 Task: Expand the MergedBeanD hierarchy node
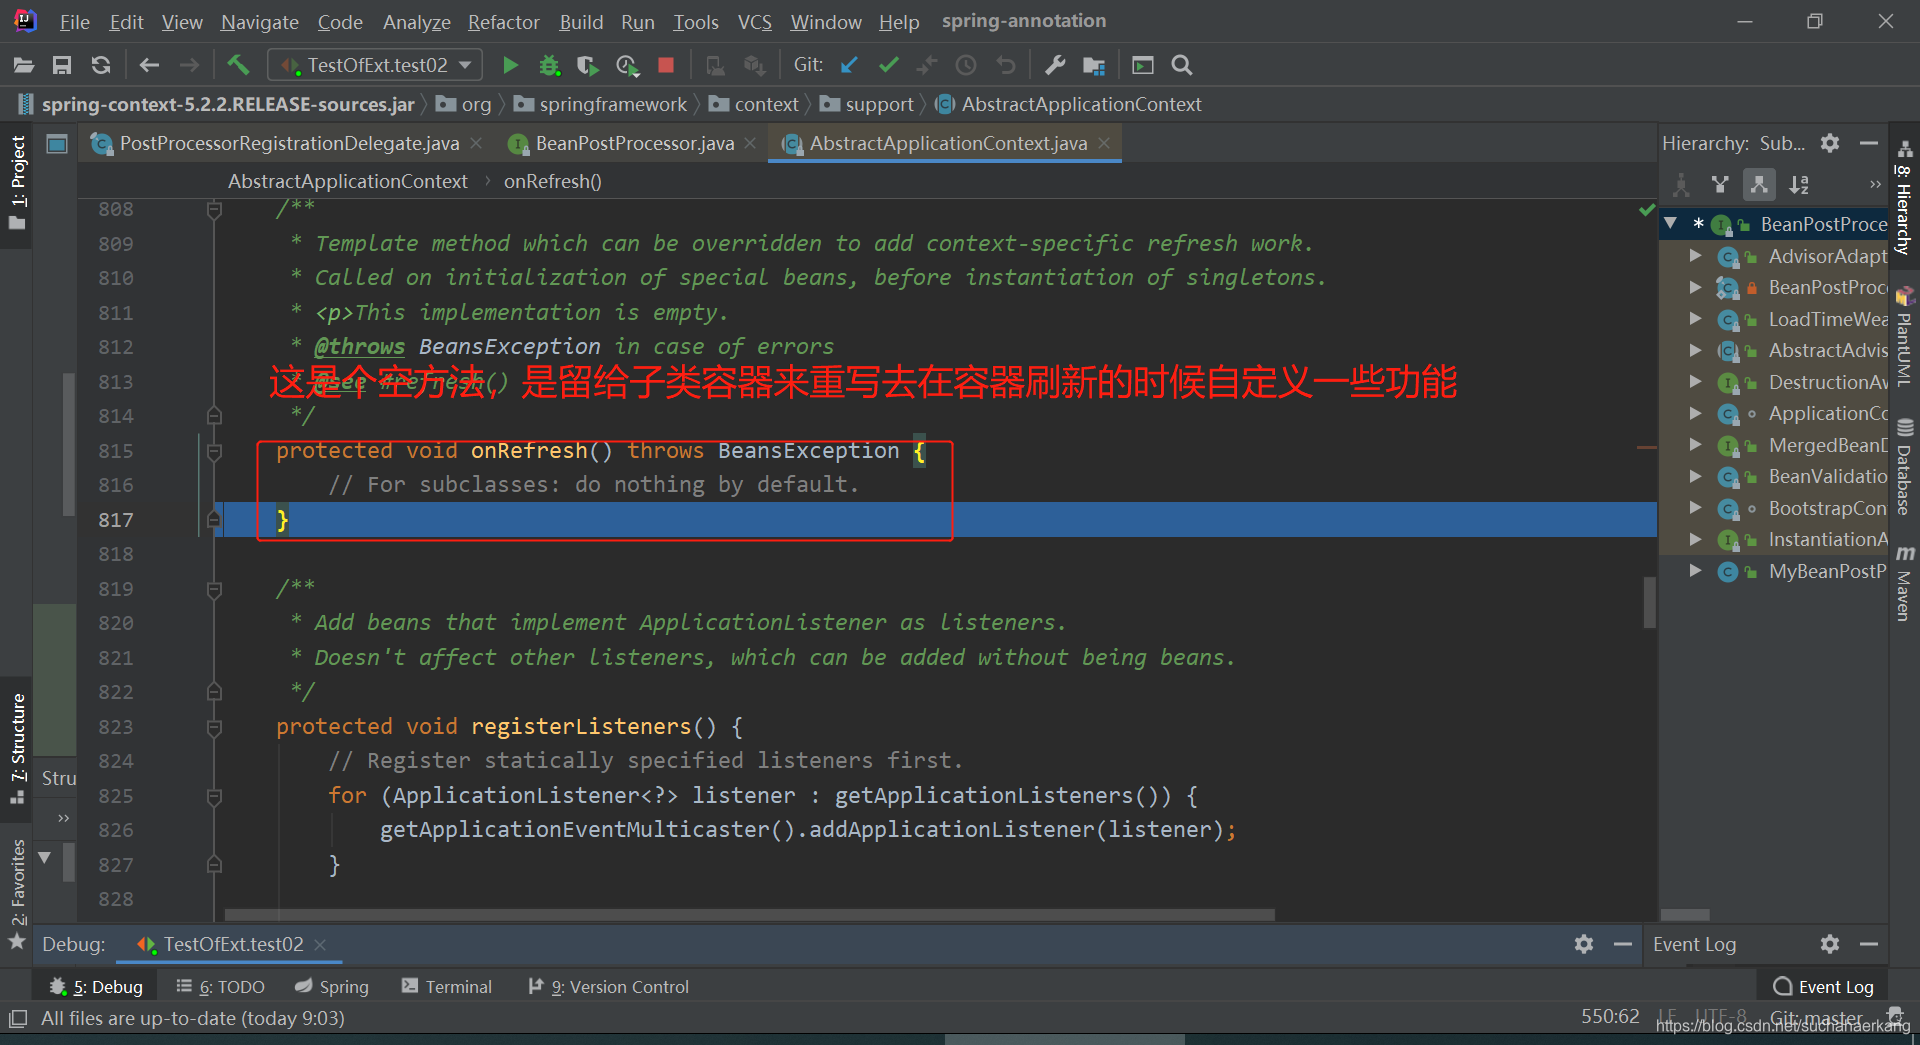(x=1695, y=445)
